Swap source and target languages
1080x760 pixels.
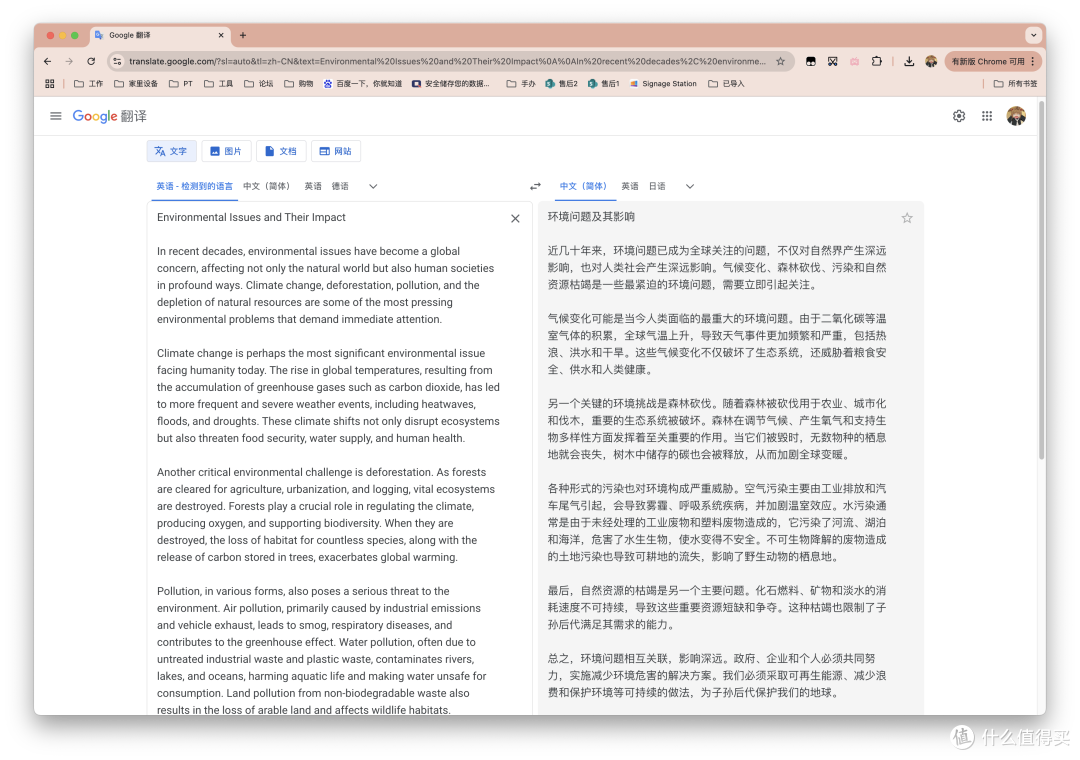(535, 186)
